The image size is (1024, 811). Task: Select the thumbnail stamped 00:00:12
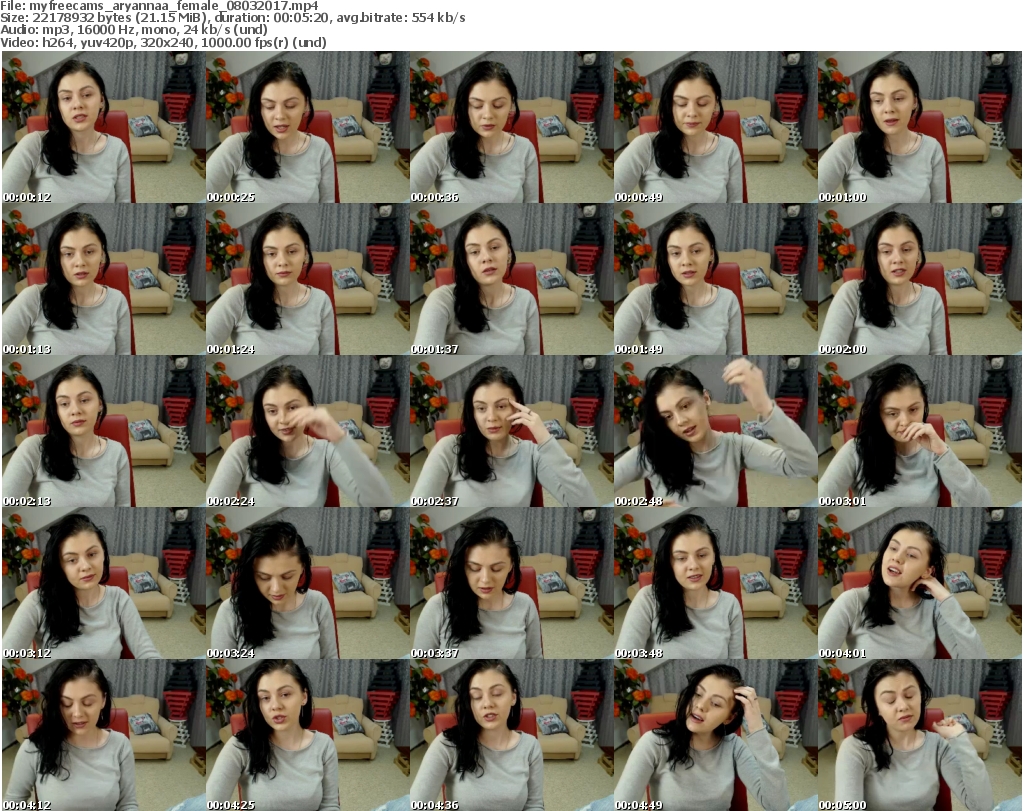(103, 127)
